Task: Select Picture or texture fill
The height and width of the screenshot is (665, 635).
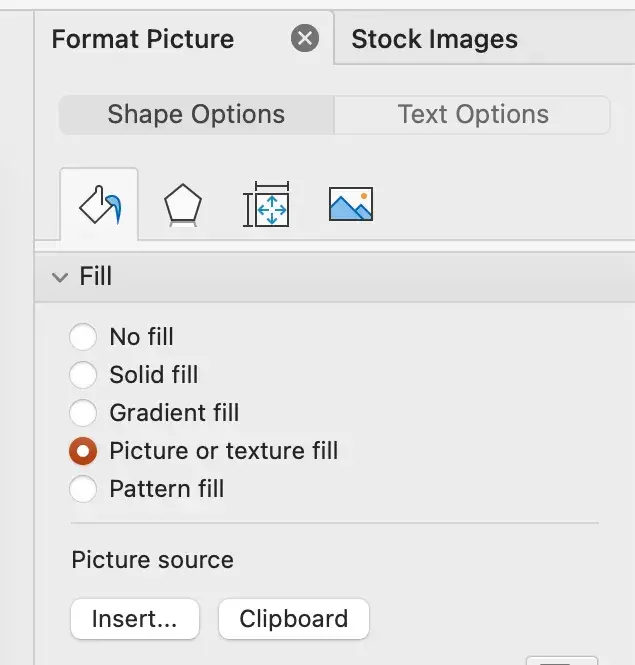Action: [84, 451]
